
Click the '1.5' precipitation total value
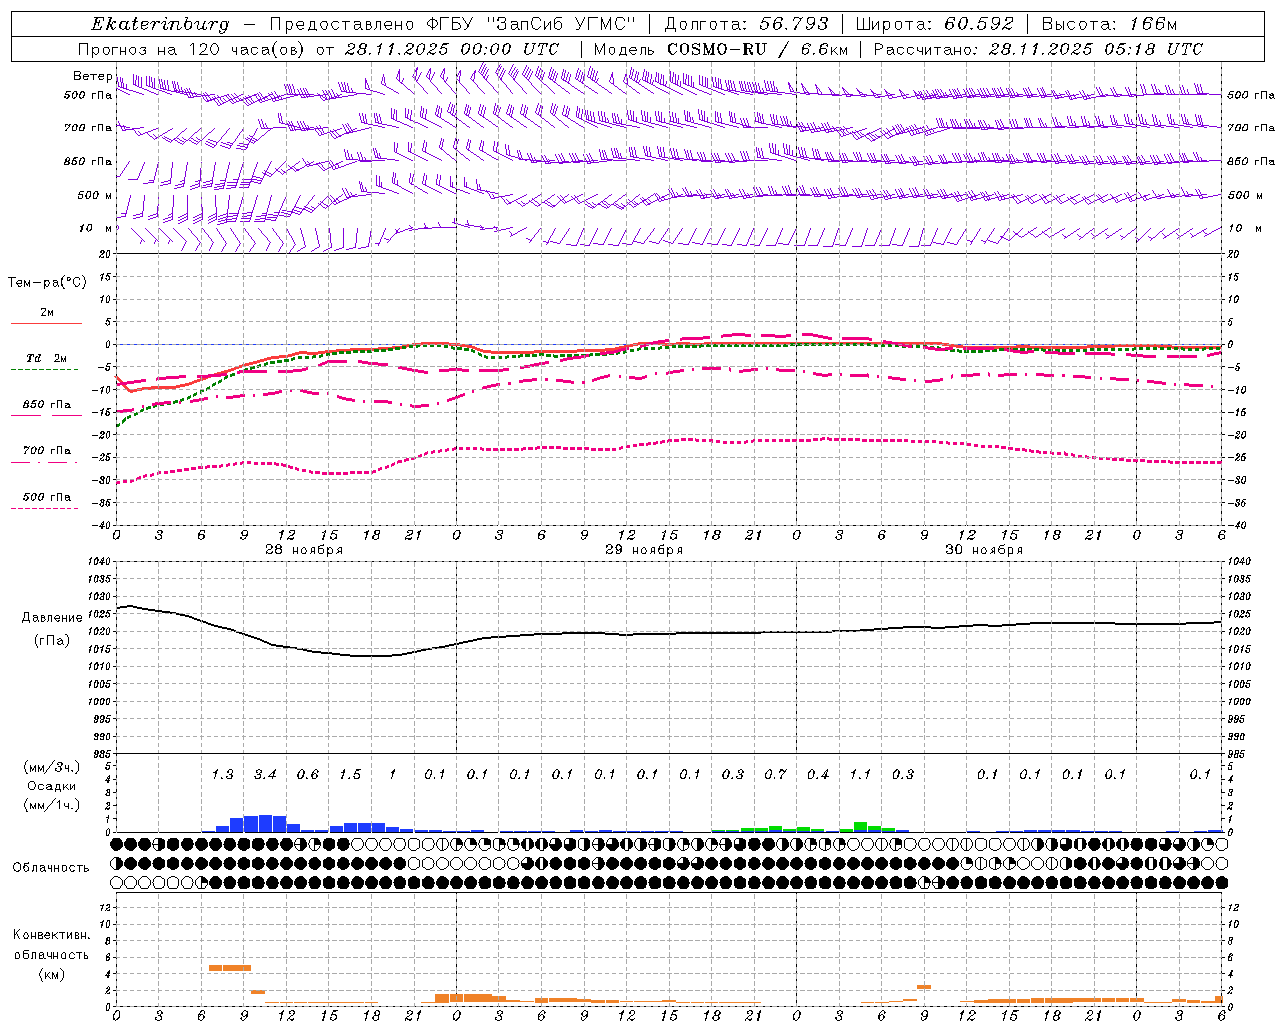click(x=350, y=775)
